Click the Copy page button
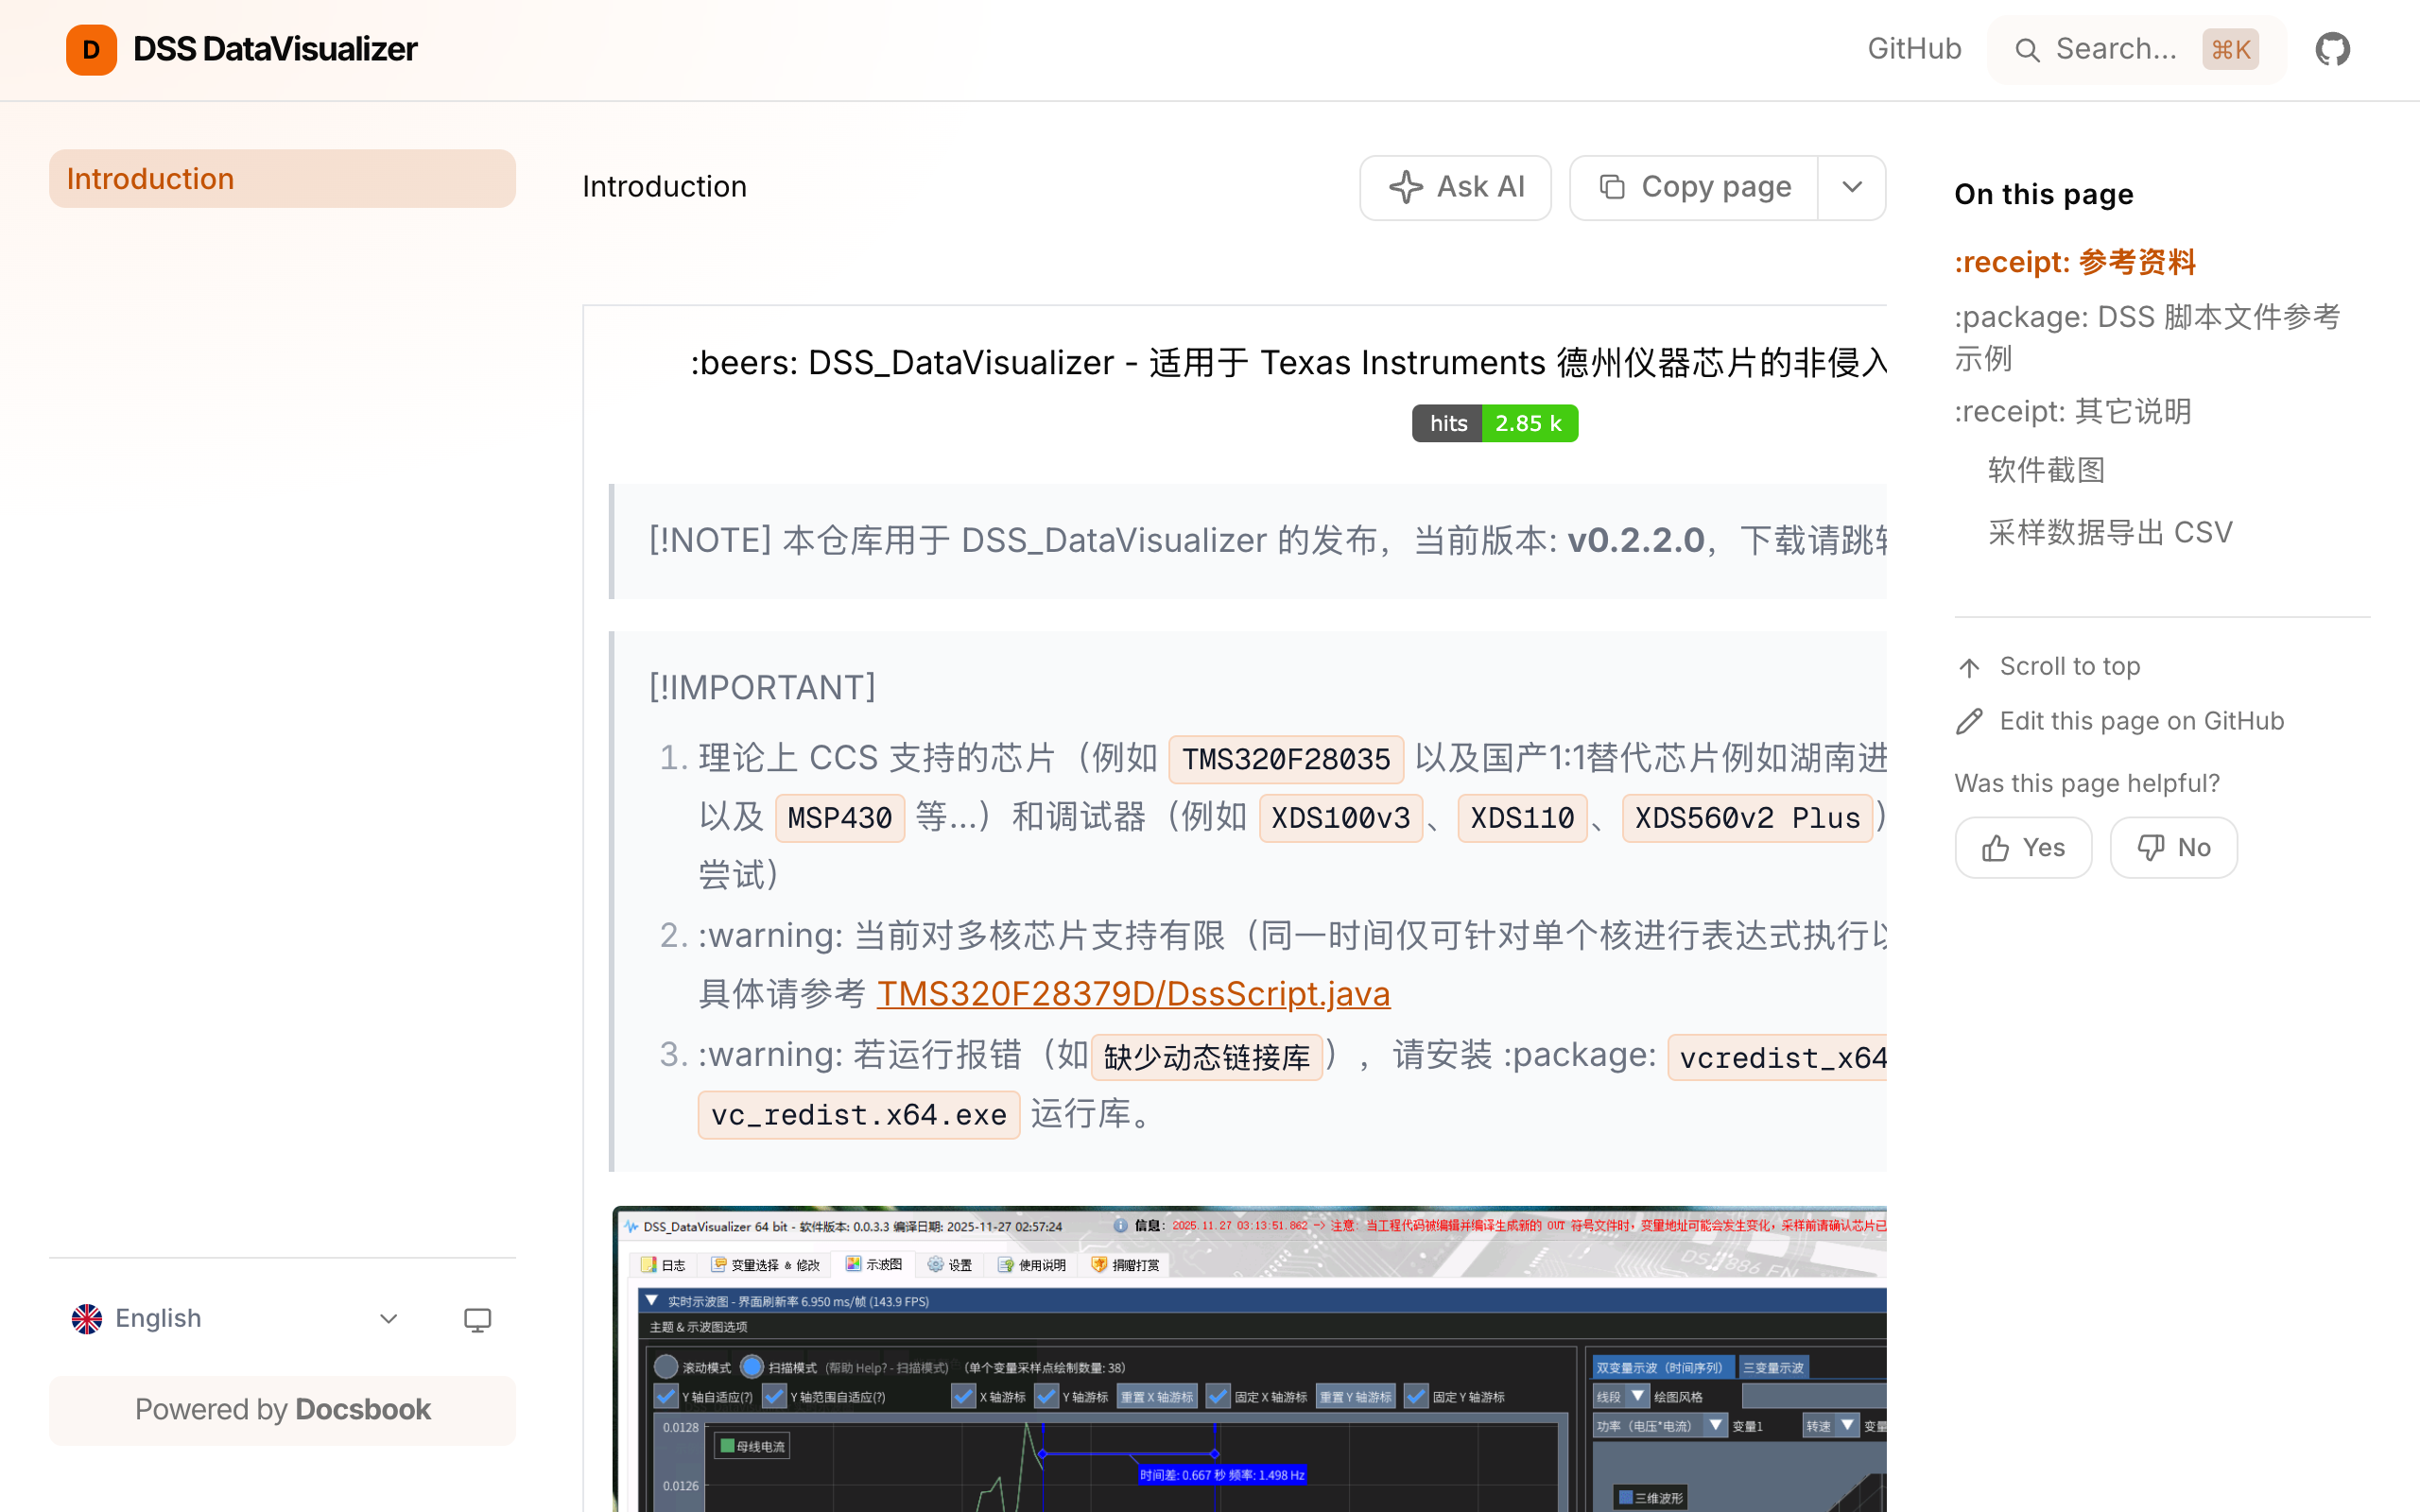 (1694, 187)
